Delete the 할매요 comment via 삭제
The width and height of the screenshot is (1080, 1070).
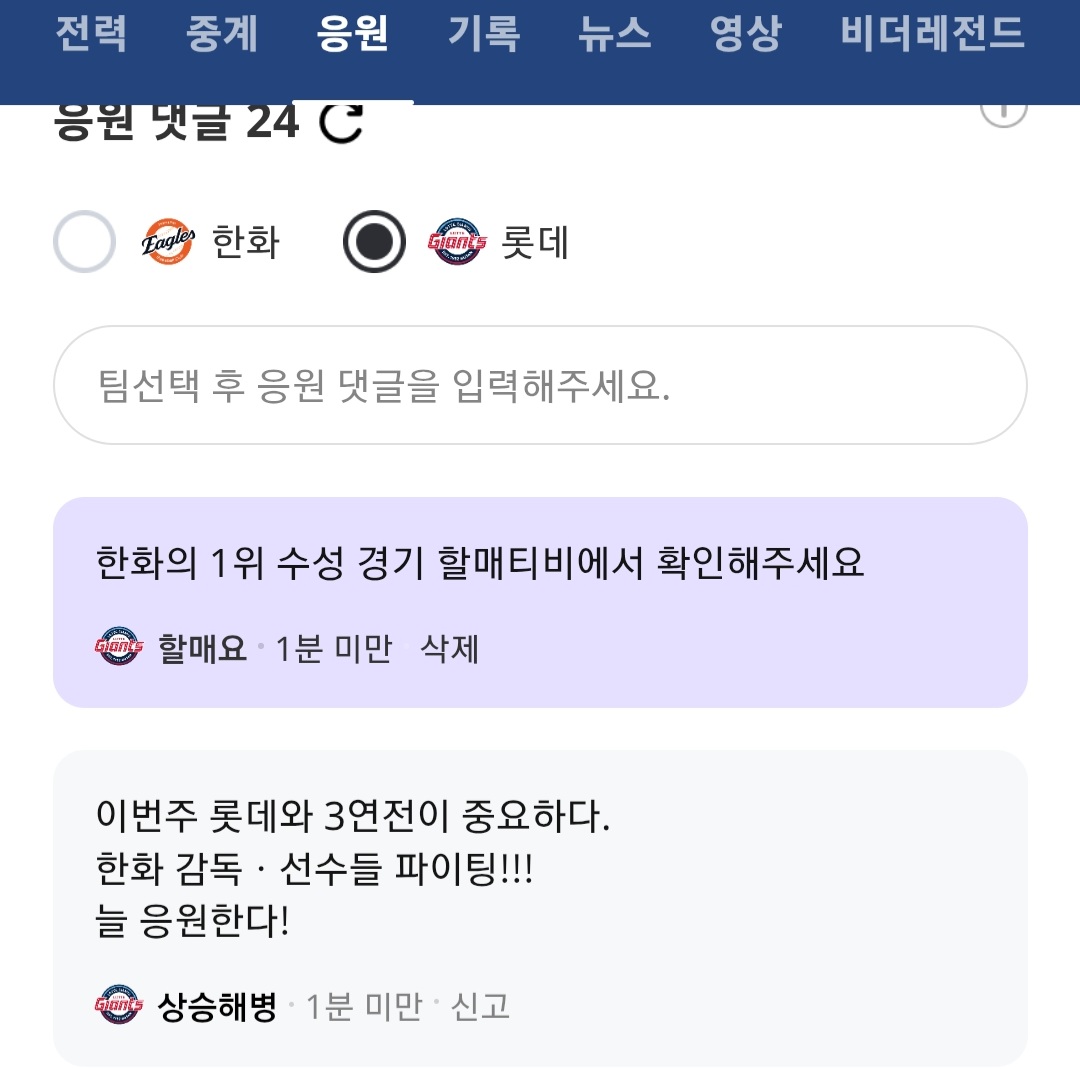450,649
